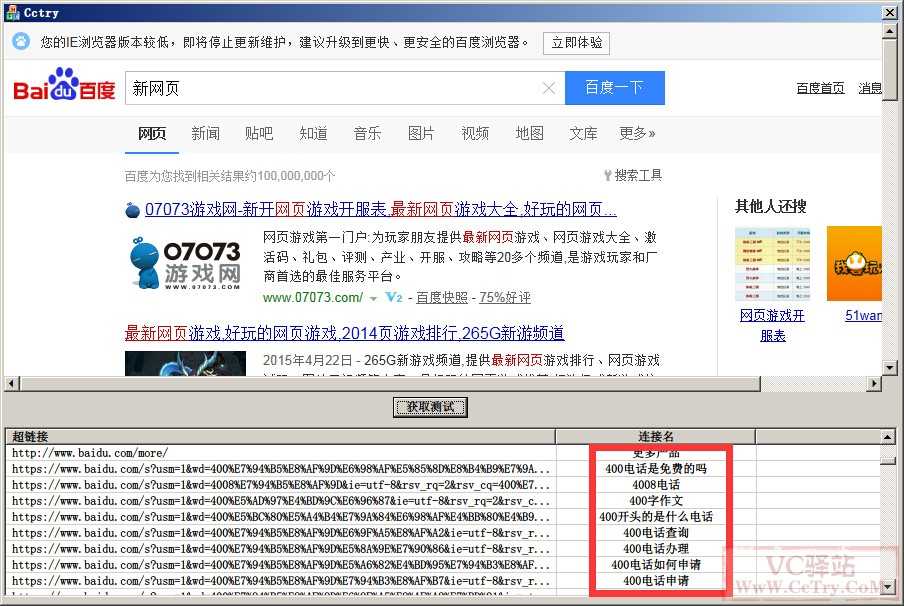Click the 获取测试 button
The height and width of the screenshot is (606, 904).
[x=430, y=407]
